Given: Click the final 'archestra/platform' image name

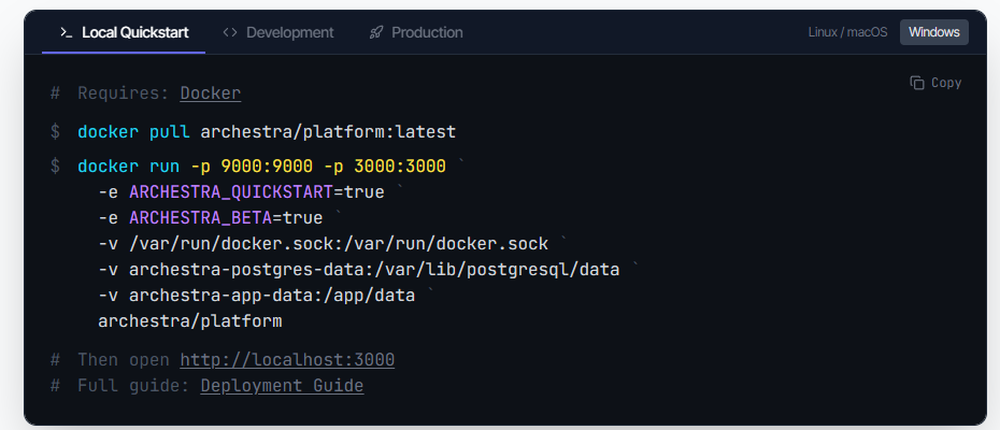Looking at the screenshot, I should pos(190,322).
